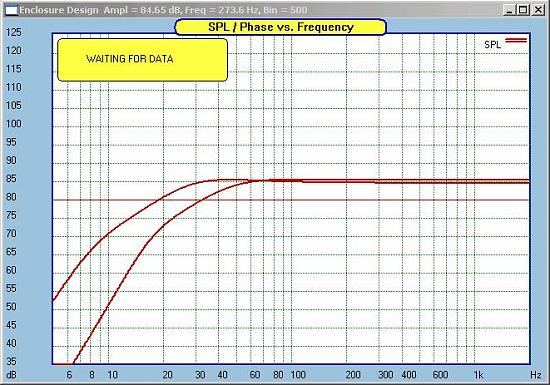Click the 'Hz' unit label
The height and width of the screenshot is (385, 550).
[x=536, y=375]
